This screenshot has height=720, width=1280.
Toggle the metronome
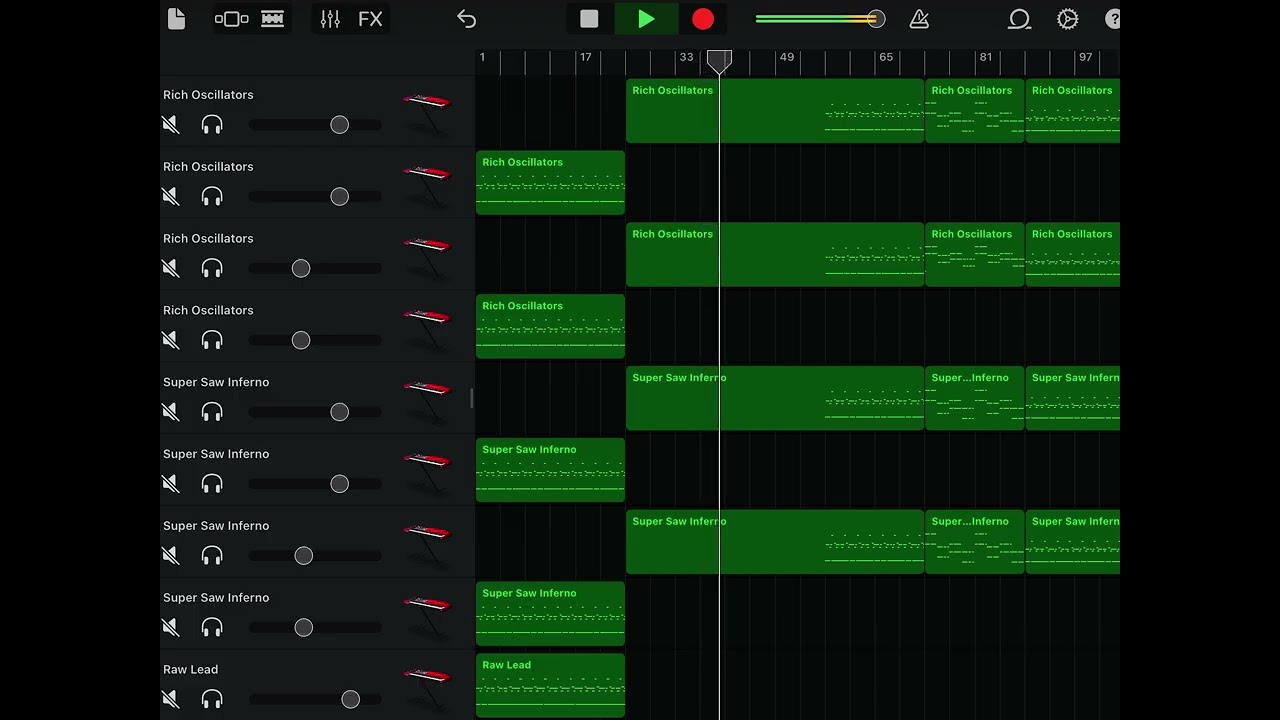click(x=919, y=19)
